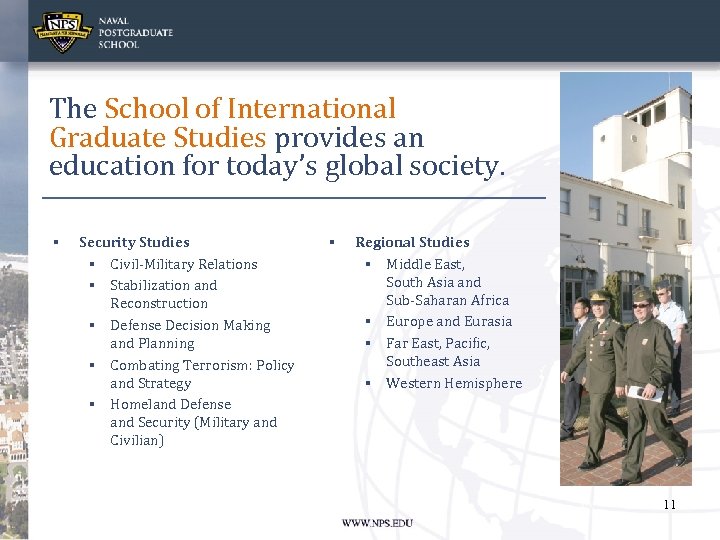This screenshot has height=540, width=720.
Task: Select 'Homeland Defense and Security' bullet
Action: click(193, 422)
